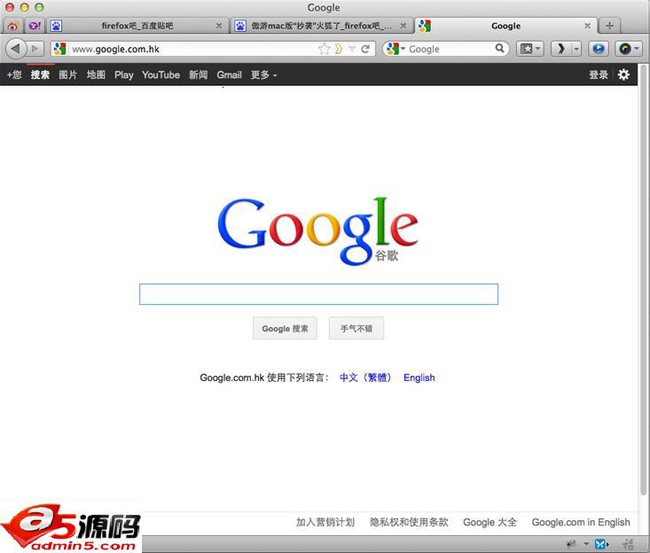Click the Weibo pinned tab icon
This screenshot has height=553, width=650.
12,26
